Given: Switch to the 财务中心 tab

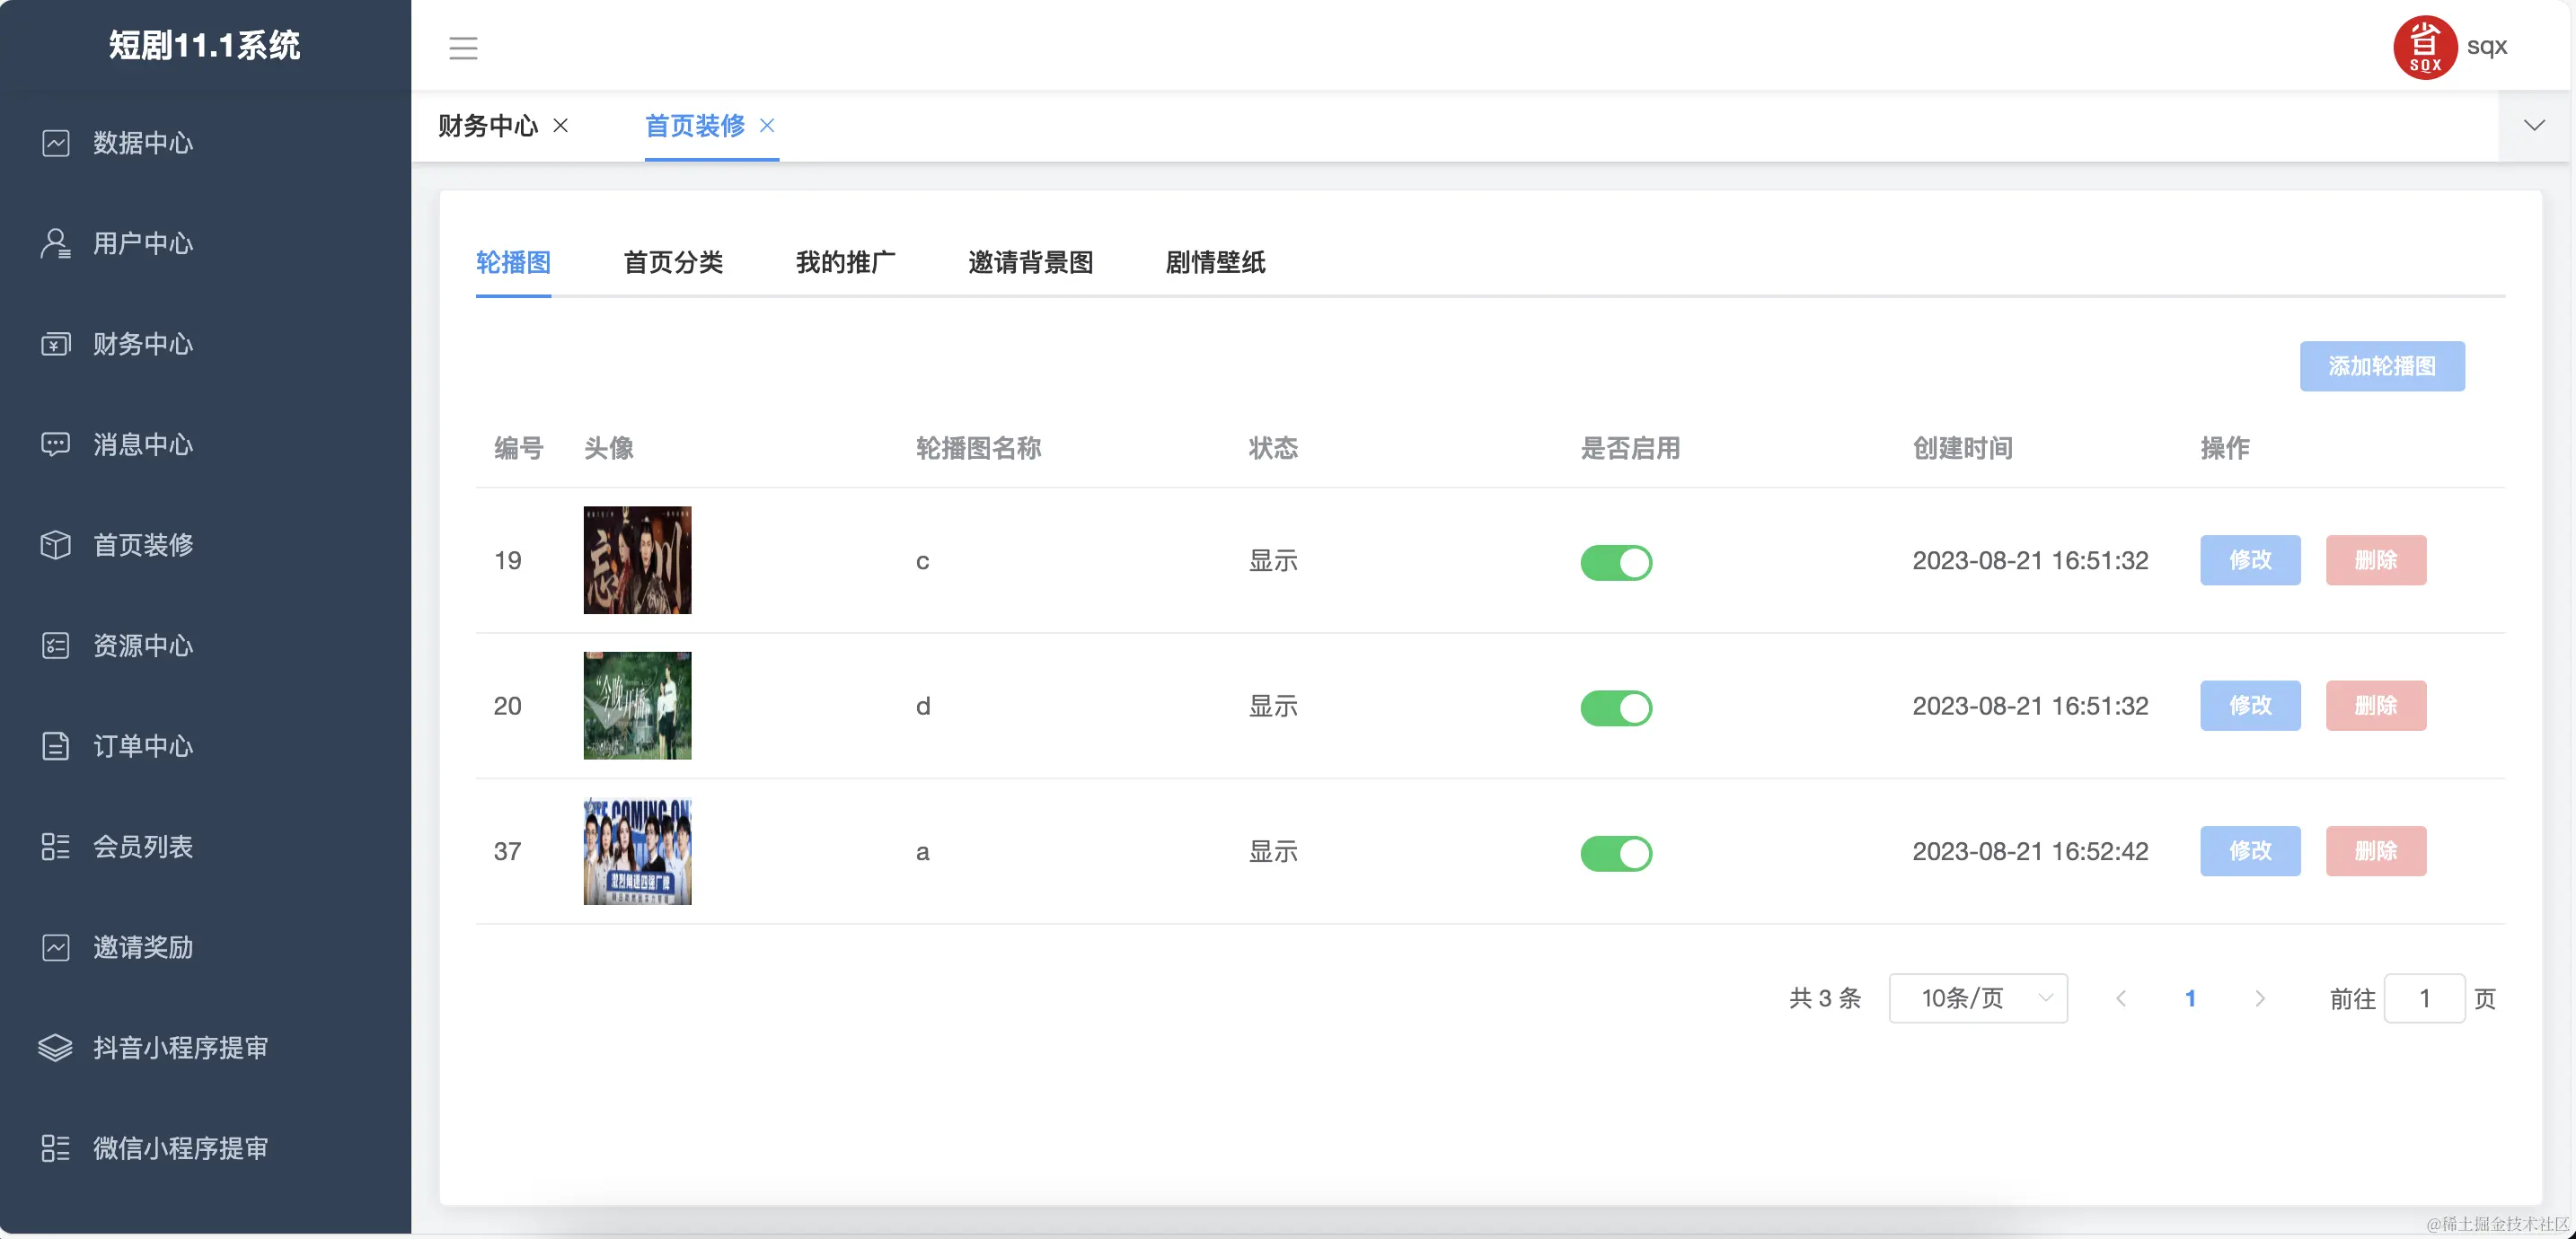Looking at the screenshot, I should 487,126.
